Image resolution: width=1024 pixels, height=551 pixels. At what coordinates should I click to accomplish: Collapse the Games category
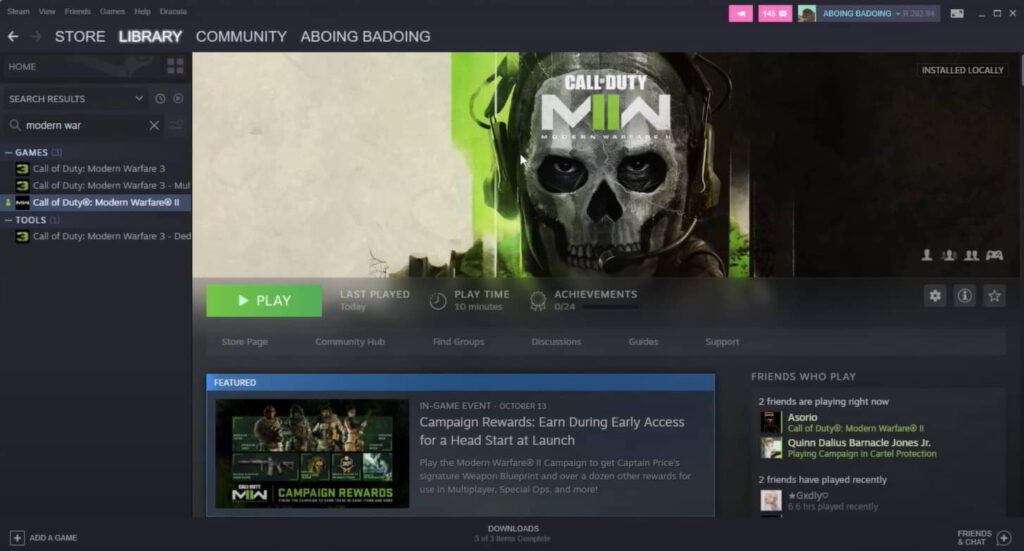pos(9,153)
